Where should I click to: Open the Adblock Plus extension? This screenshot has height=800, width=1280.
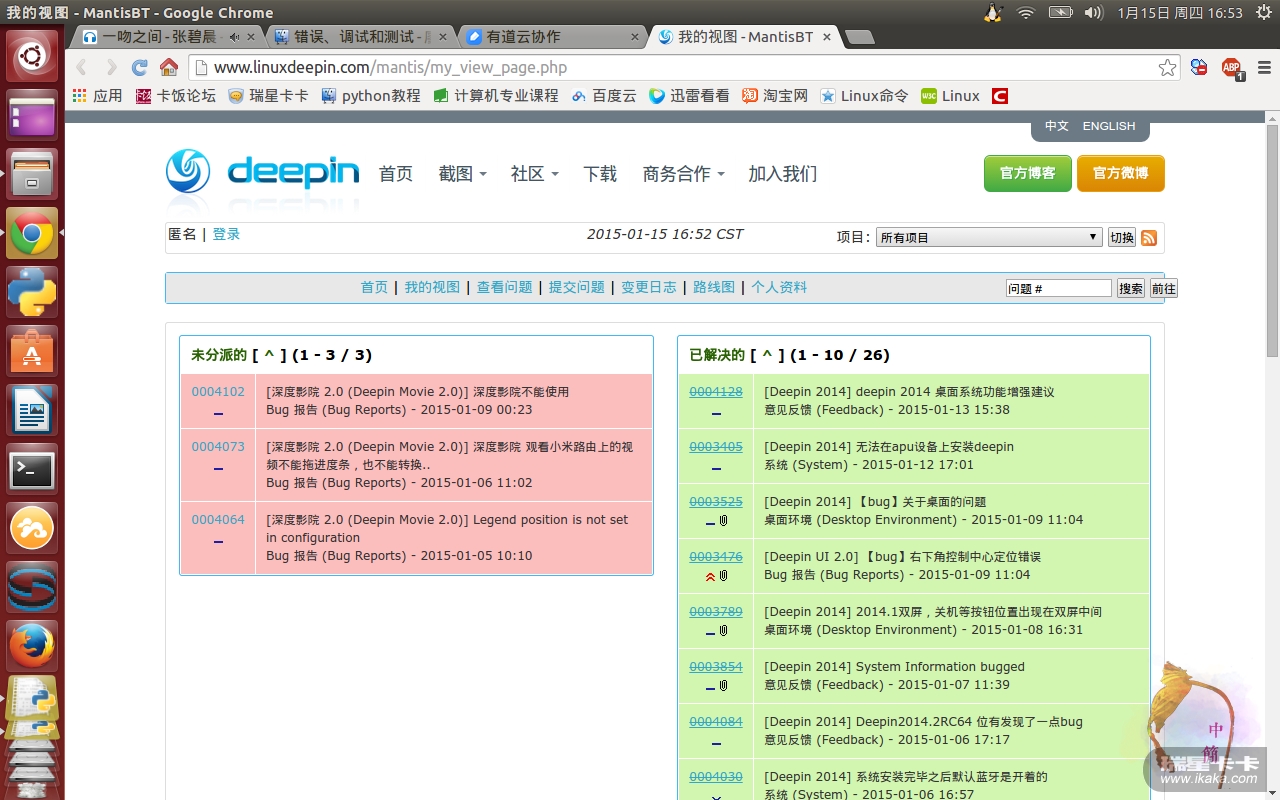coord(1231,68)
